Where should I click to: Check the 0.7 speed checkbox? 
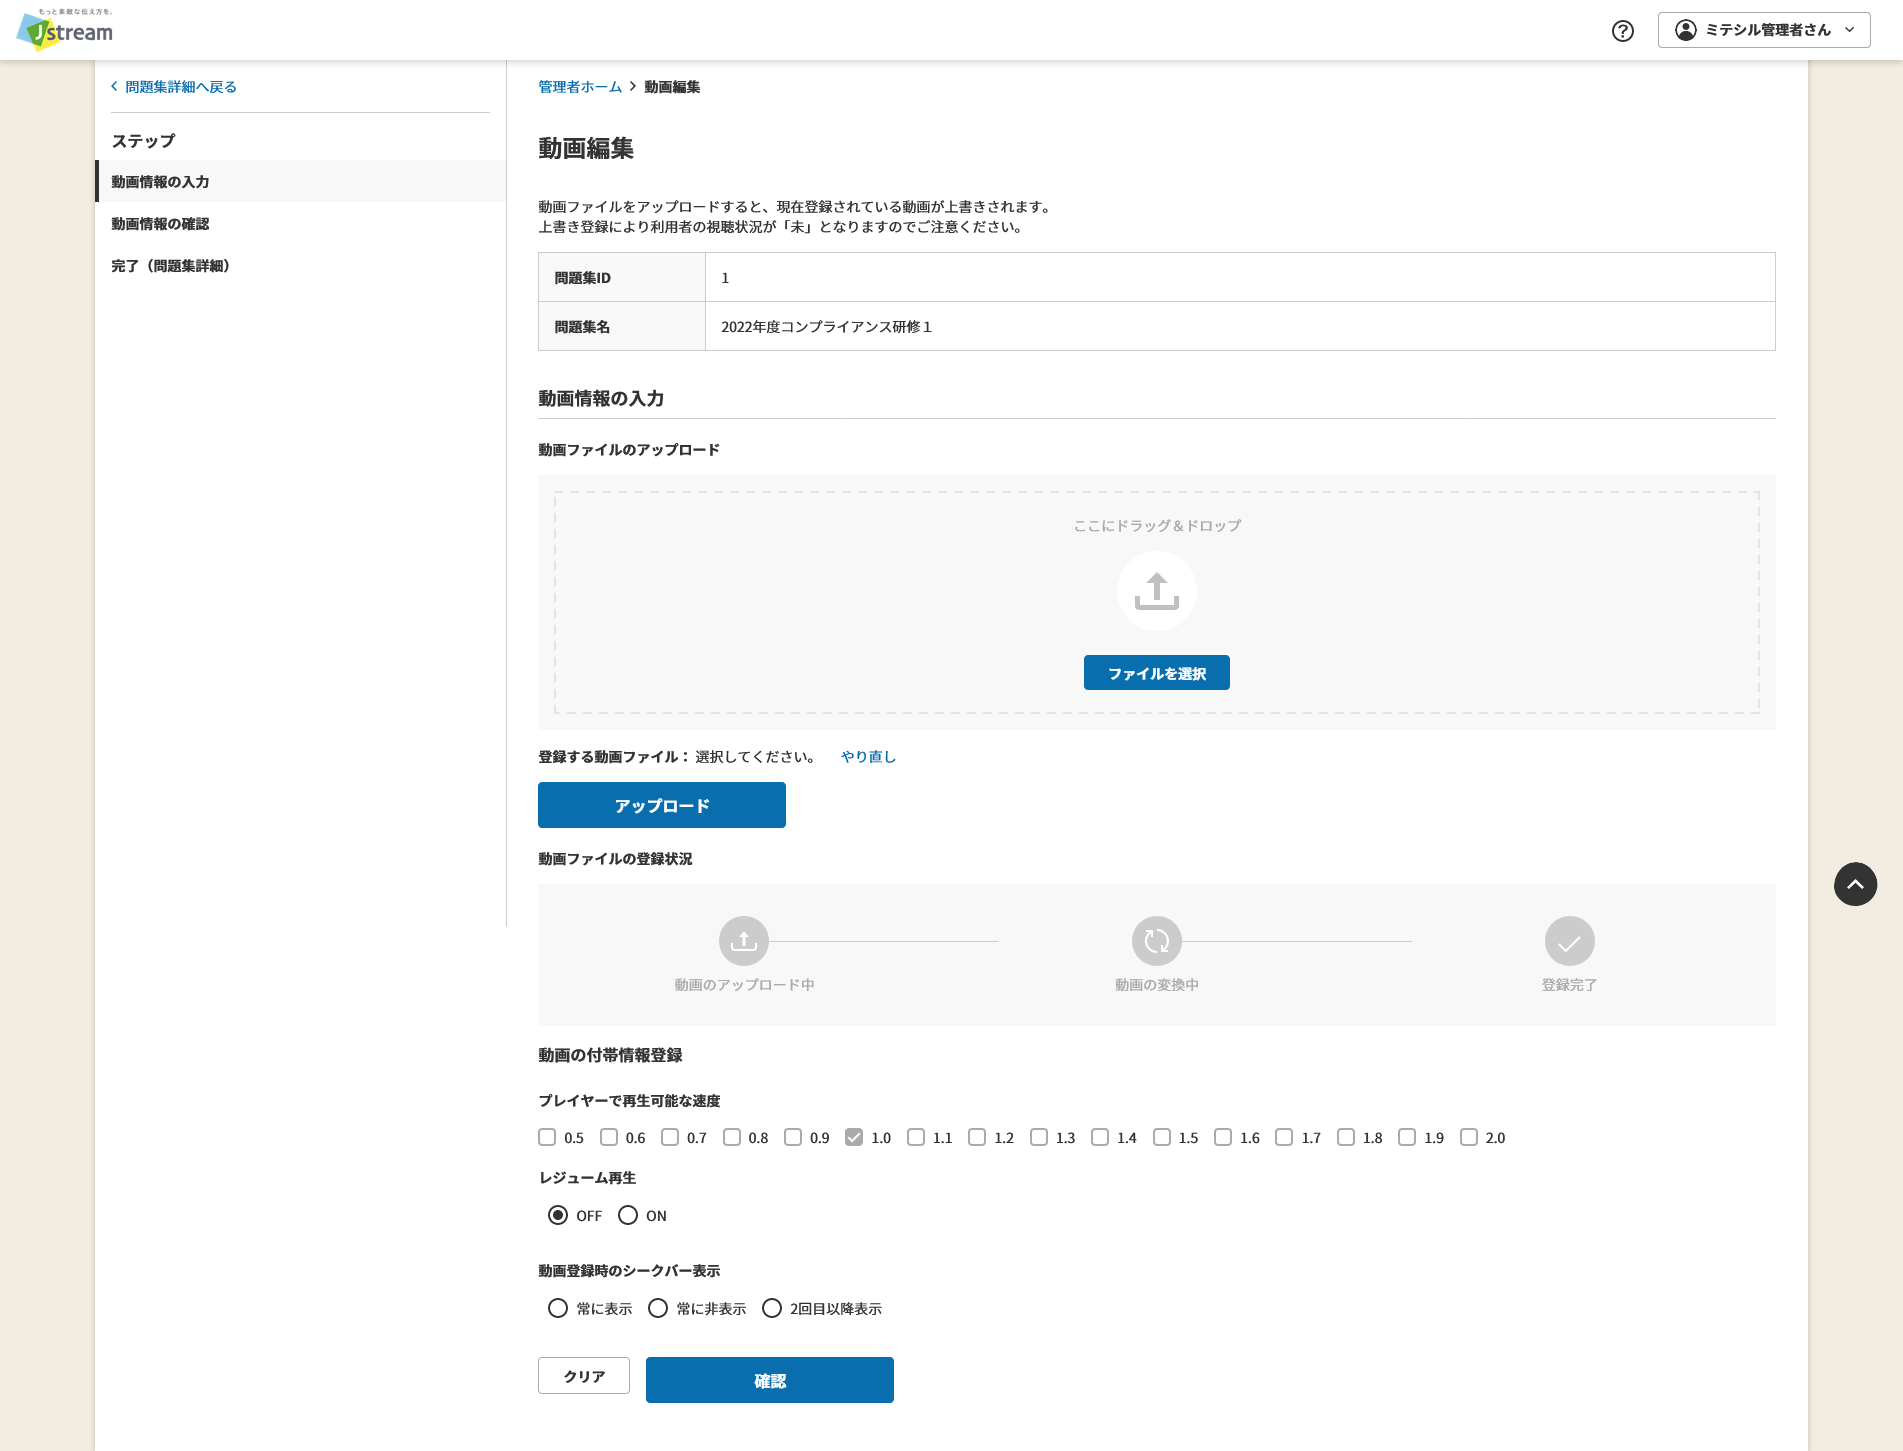(670, 1137)
